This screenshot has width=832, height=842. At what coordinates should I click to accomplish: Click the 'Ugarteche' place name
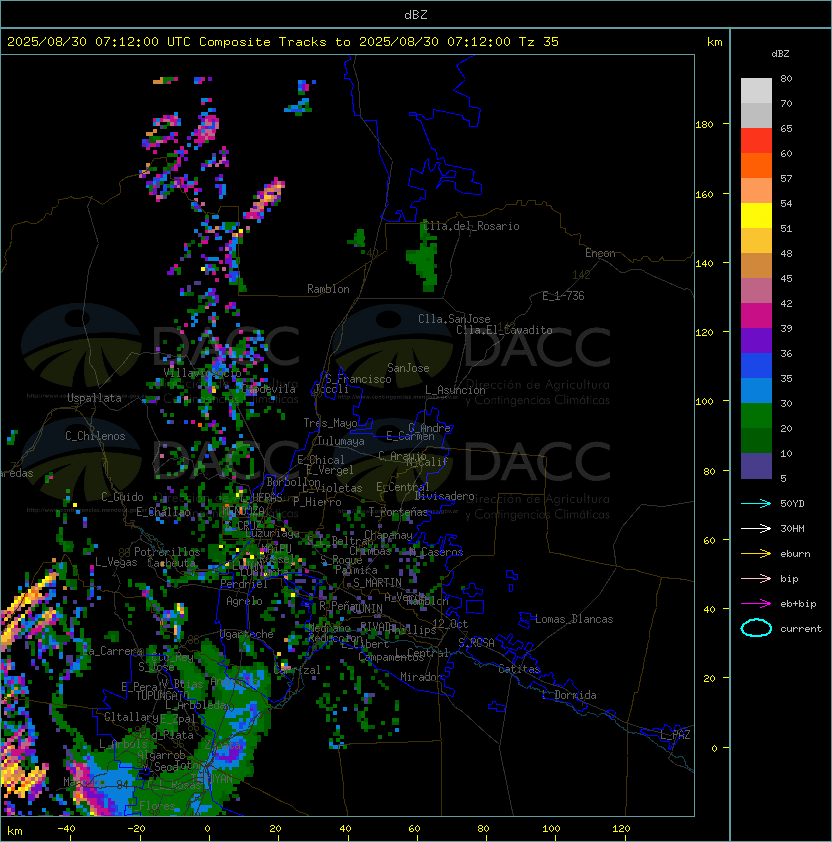coord(246,634)
